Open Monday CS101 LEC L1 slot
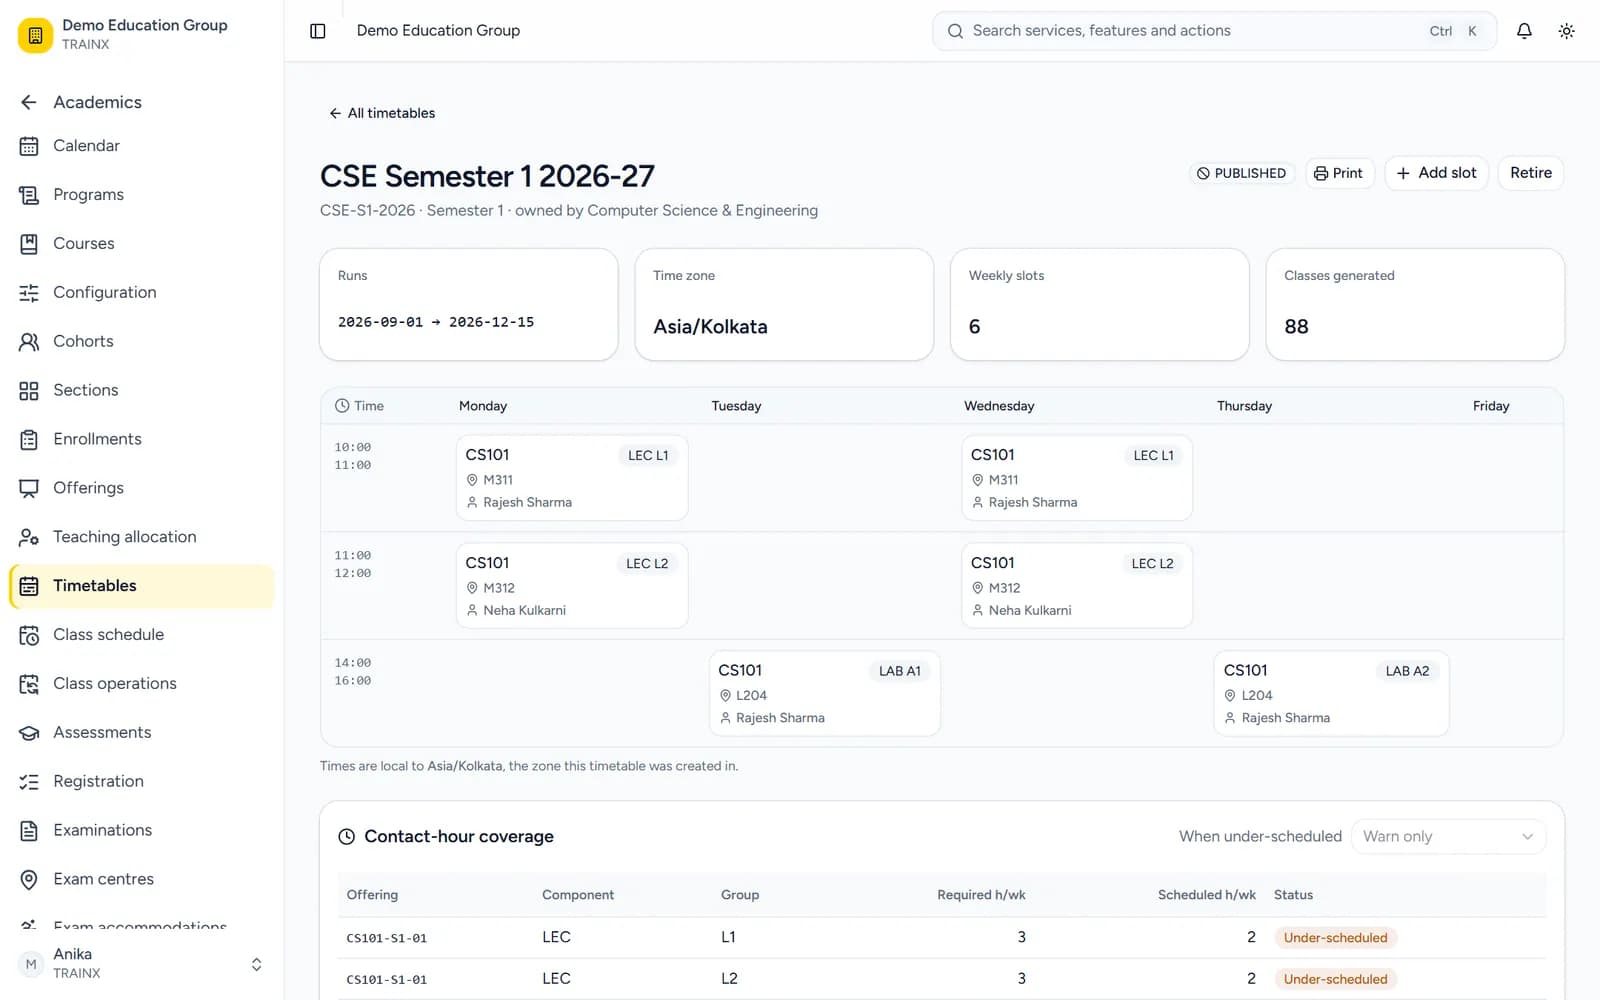The image size is (1600, 1000). click(x=572, y=478)
